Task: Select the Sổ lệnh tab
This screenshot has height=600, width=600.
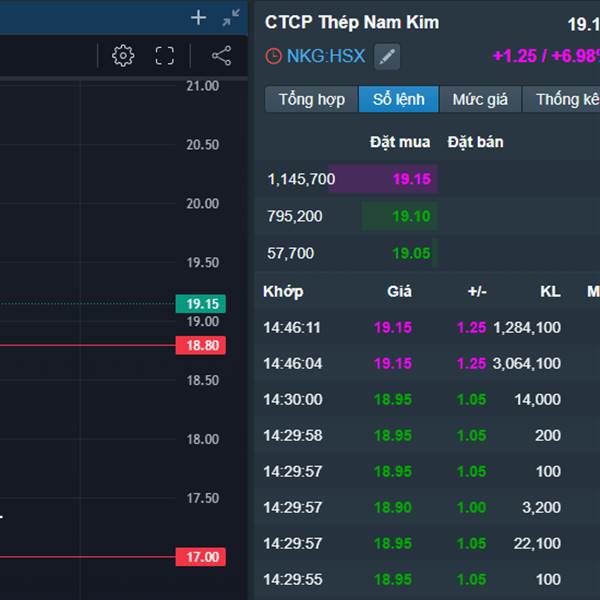Action: [x=398, y=99]
